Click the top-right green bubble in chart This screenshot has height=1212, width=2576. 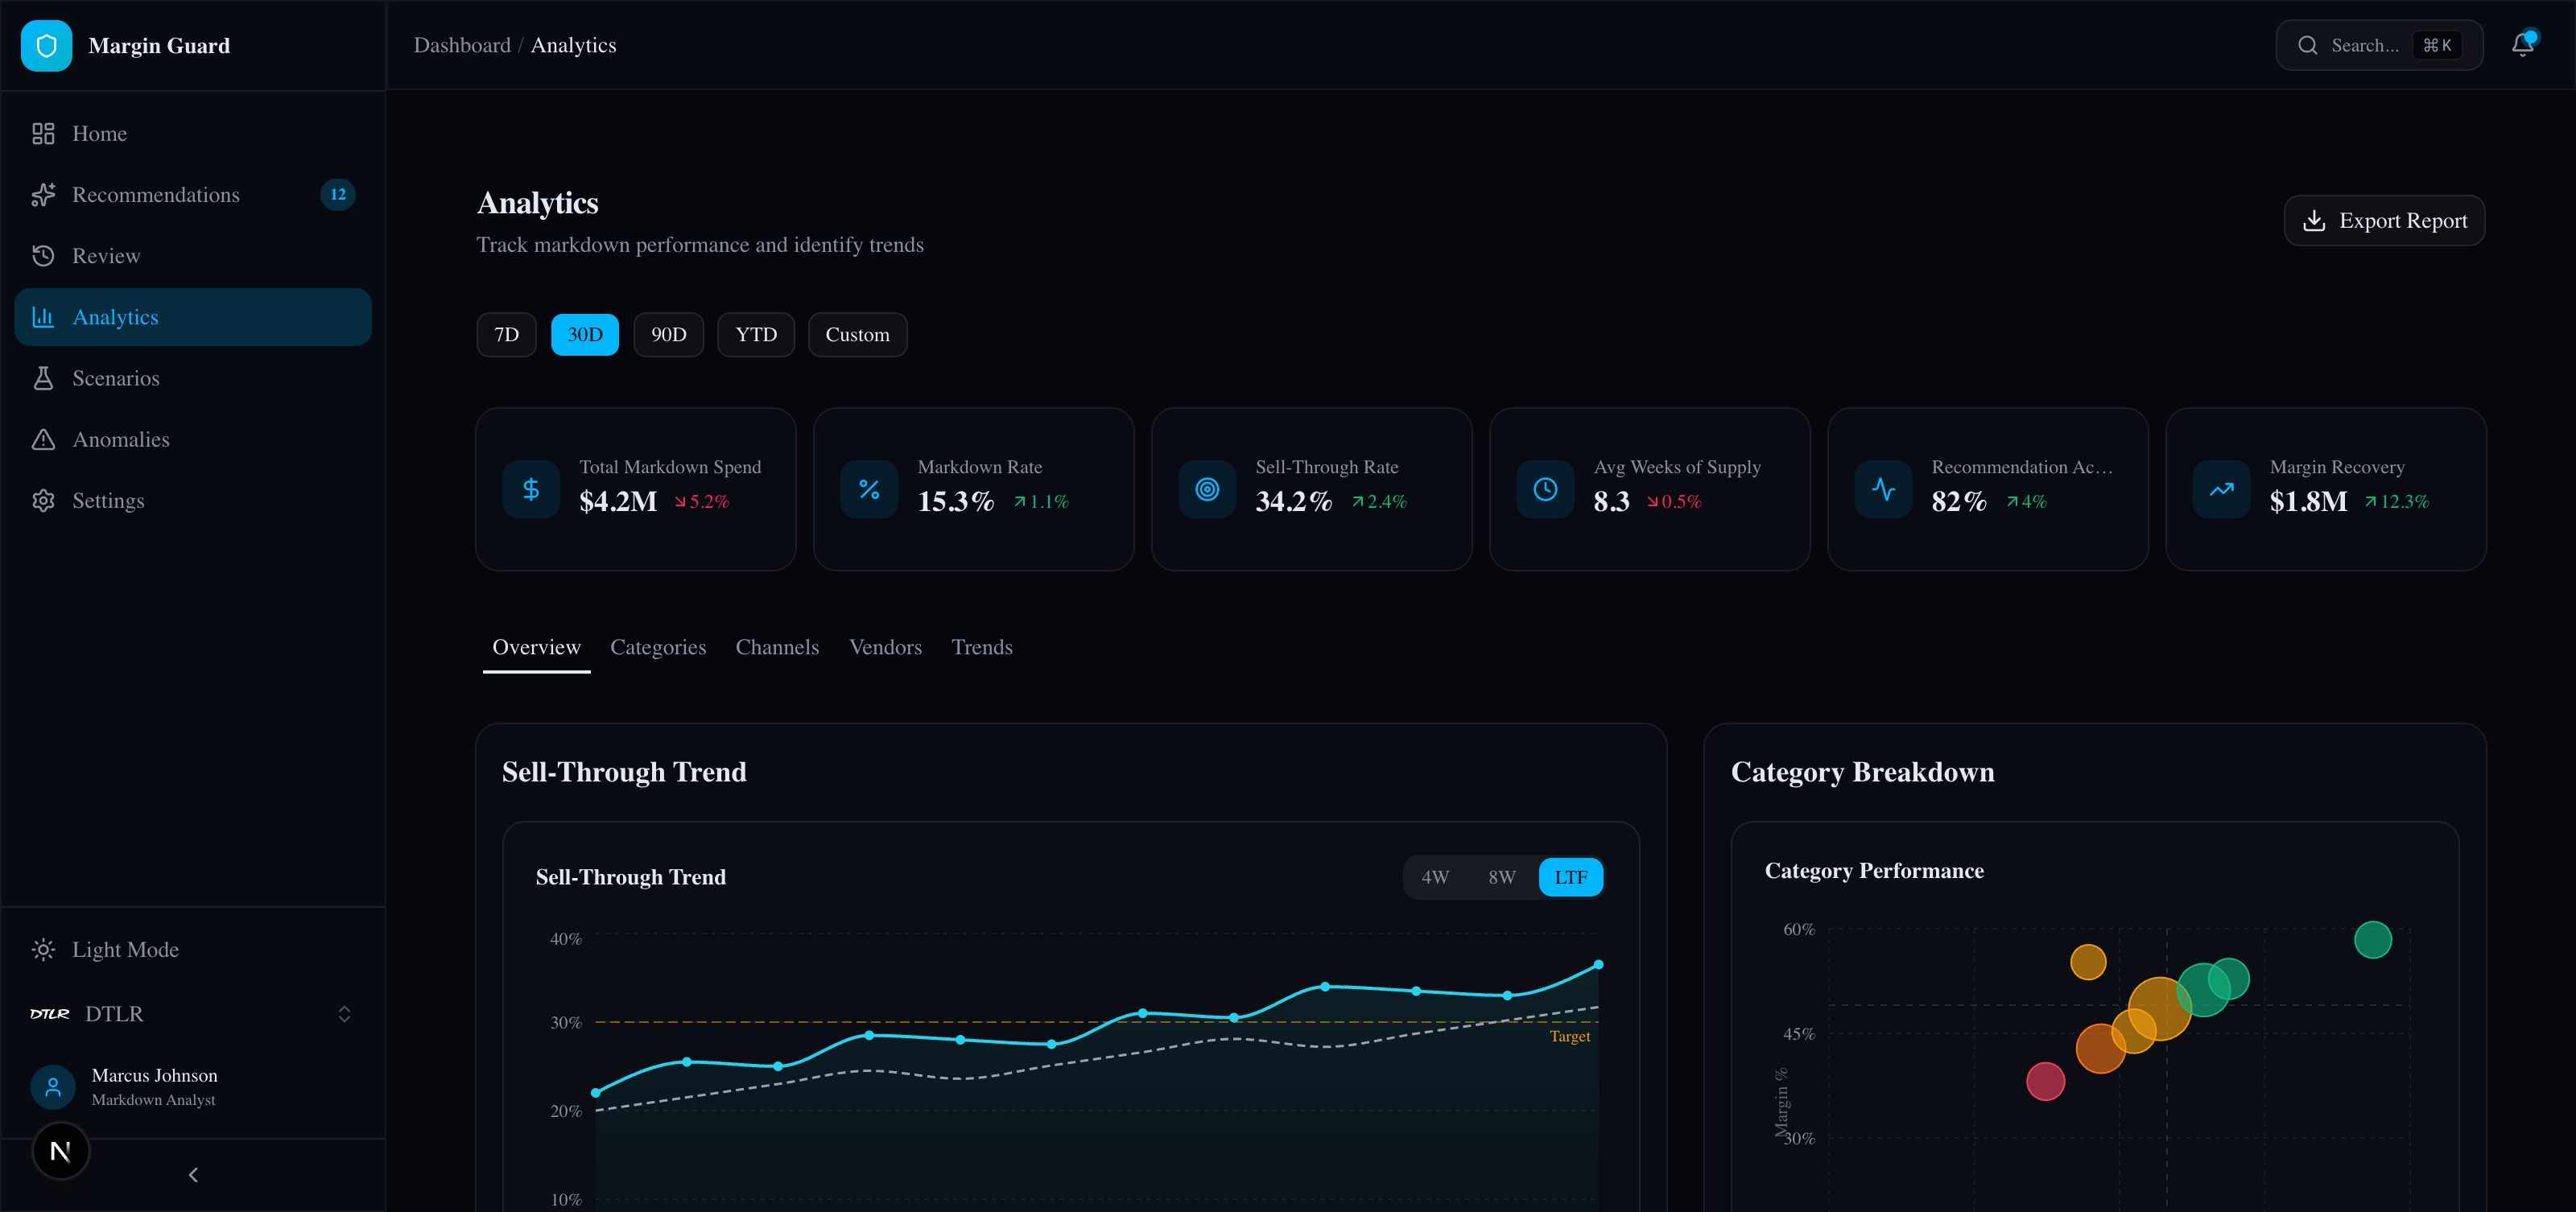tap(2372, 939)
